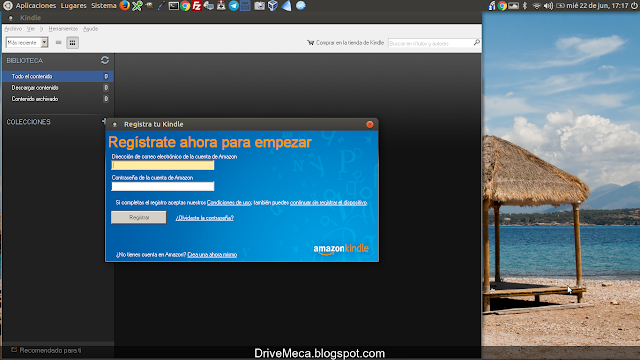Open the screenshot camera launcher
This screenshot has width=640, height=360.
[x=259, y=6]
